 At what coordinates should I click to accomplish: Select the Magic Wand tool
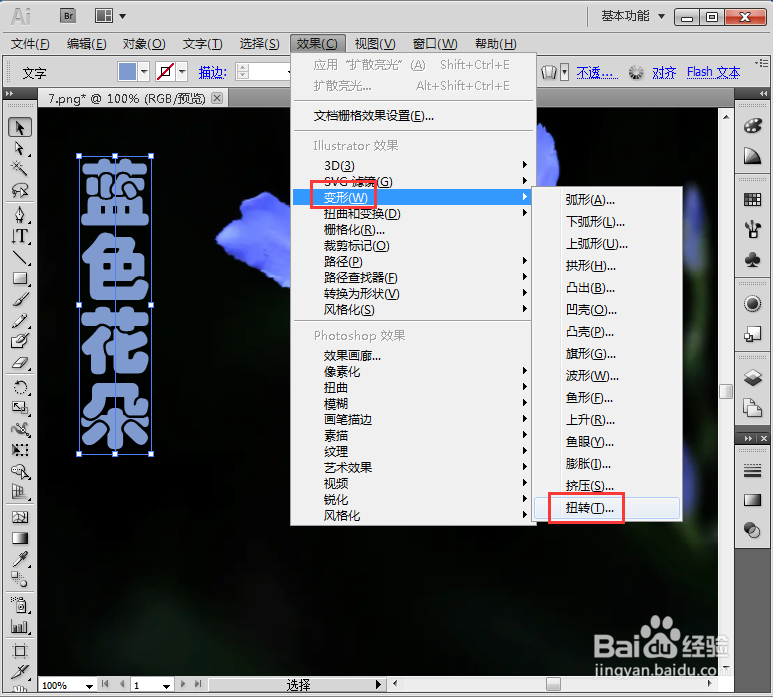[20, 169]
